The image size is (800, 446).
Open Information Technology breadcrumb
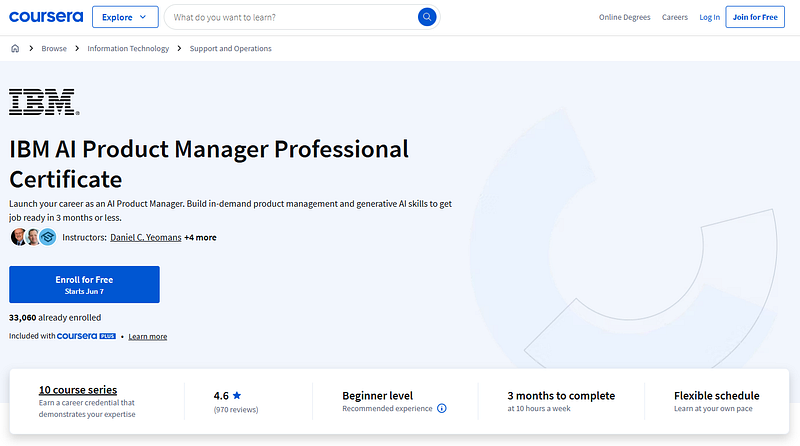[x=128, y=48]
